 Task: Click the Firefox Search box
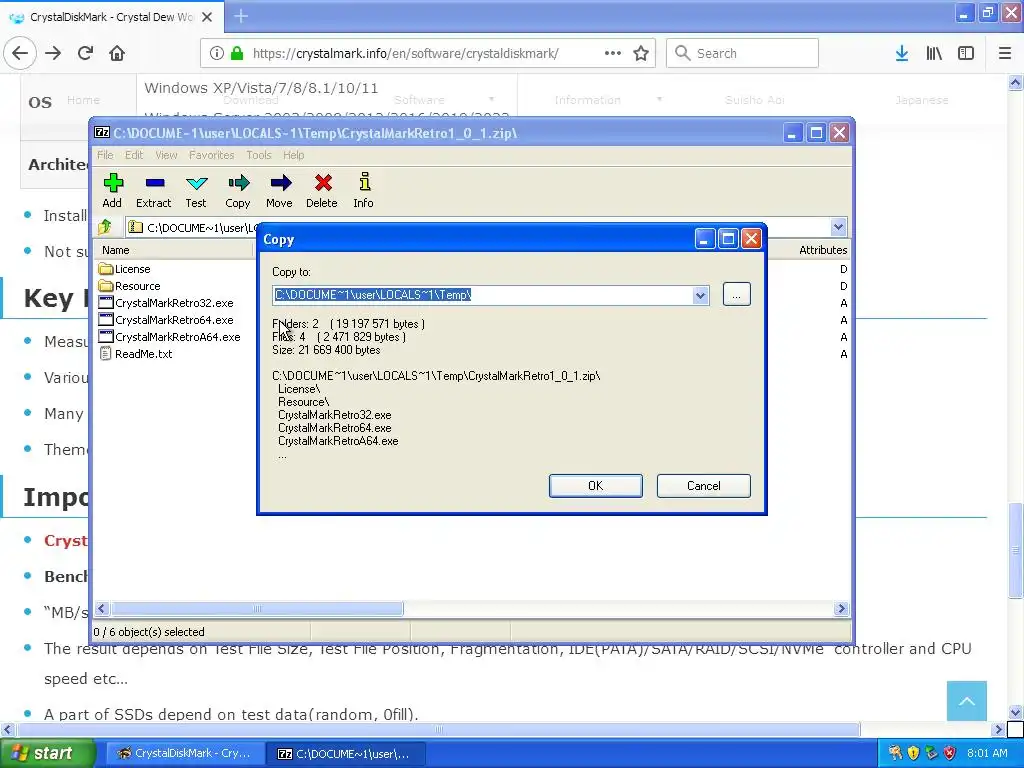tap(742, 53)
